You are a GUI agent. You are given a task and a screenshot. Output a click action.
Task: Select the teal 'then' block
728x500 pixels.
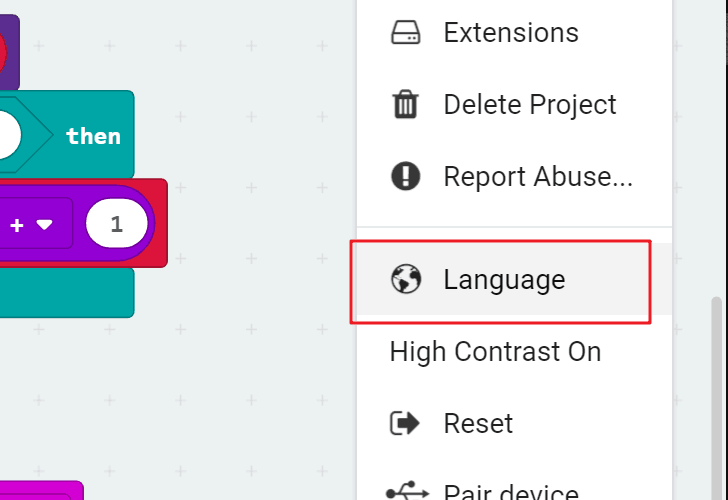[x=93, y=136]
